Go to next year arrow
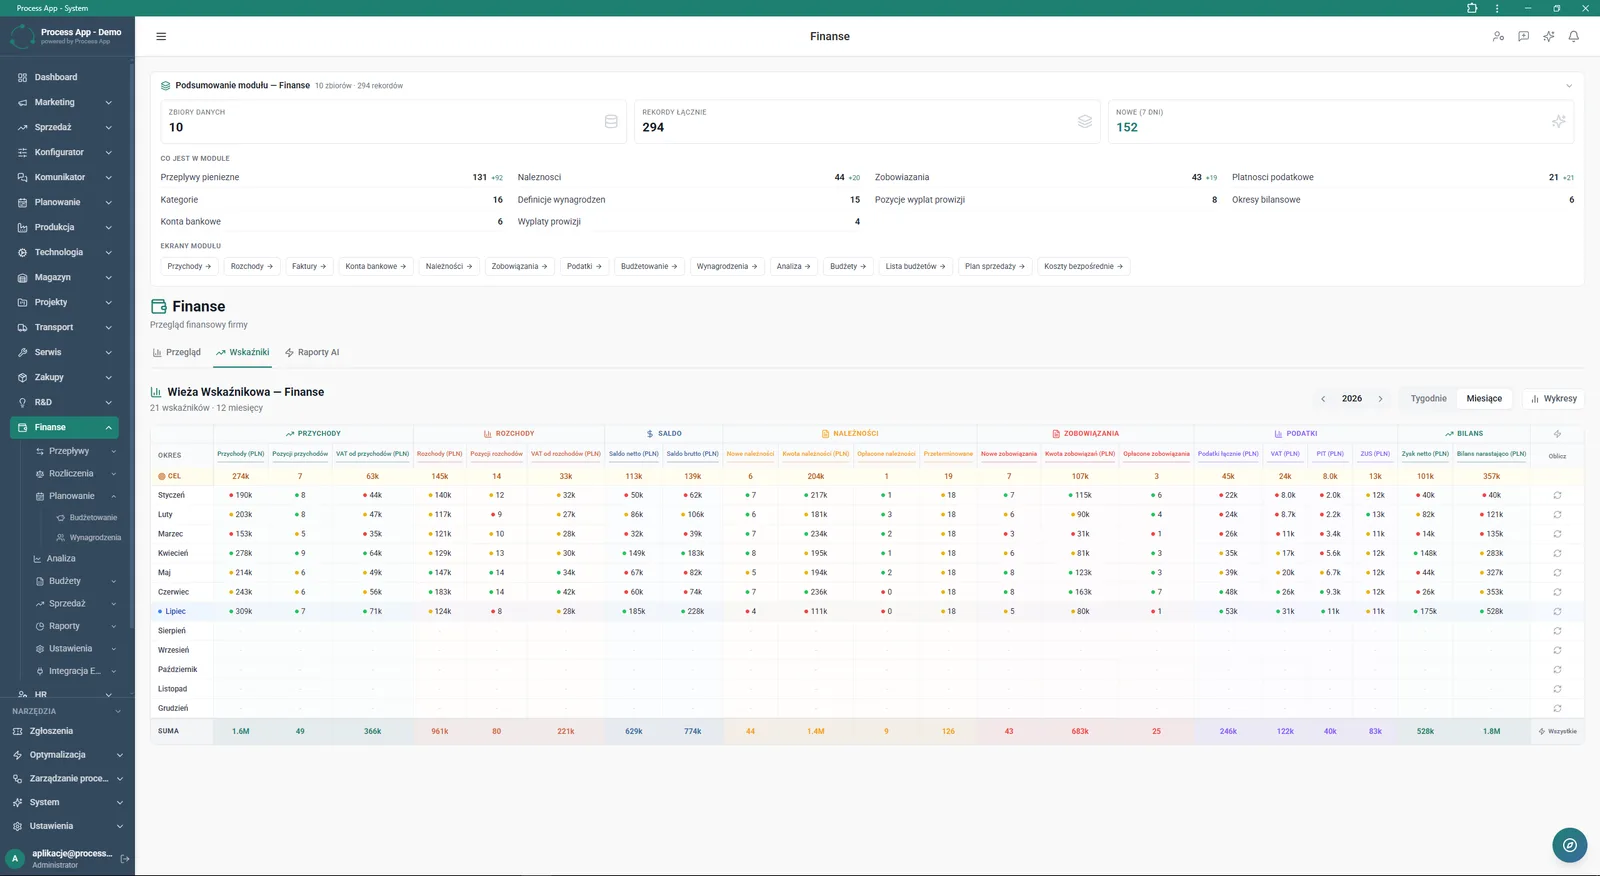 click(x=1381, y=398)
